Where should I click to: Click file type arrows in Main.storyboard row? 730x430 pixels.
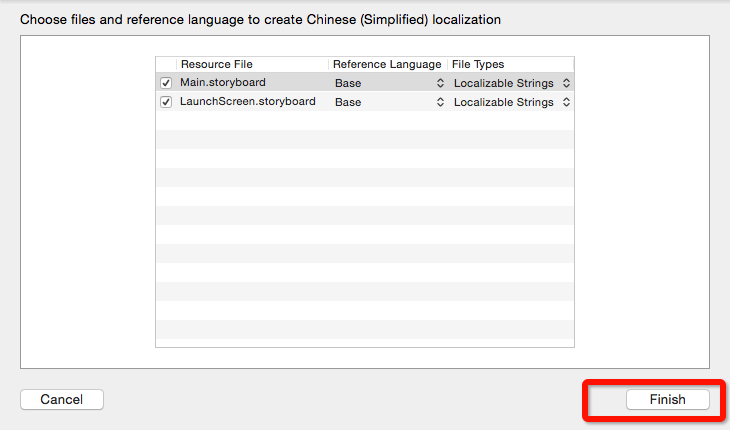pyautogui.click(x=566, y=83)
